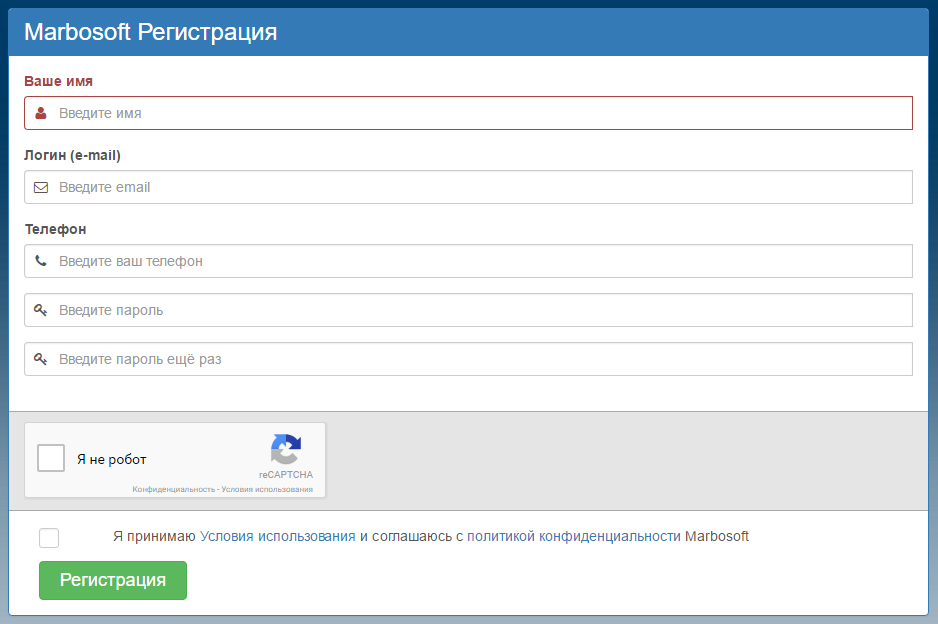The image size is (938, 624).
Task: Focus the 'Введите ваш телефон' input field
Action: point(468,261)
